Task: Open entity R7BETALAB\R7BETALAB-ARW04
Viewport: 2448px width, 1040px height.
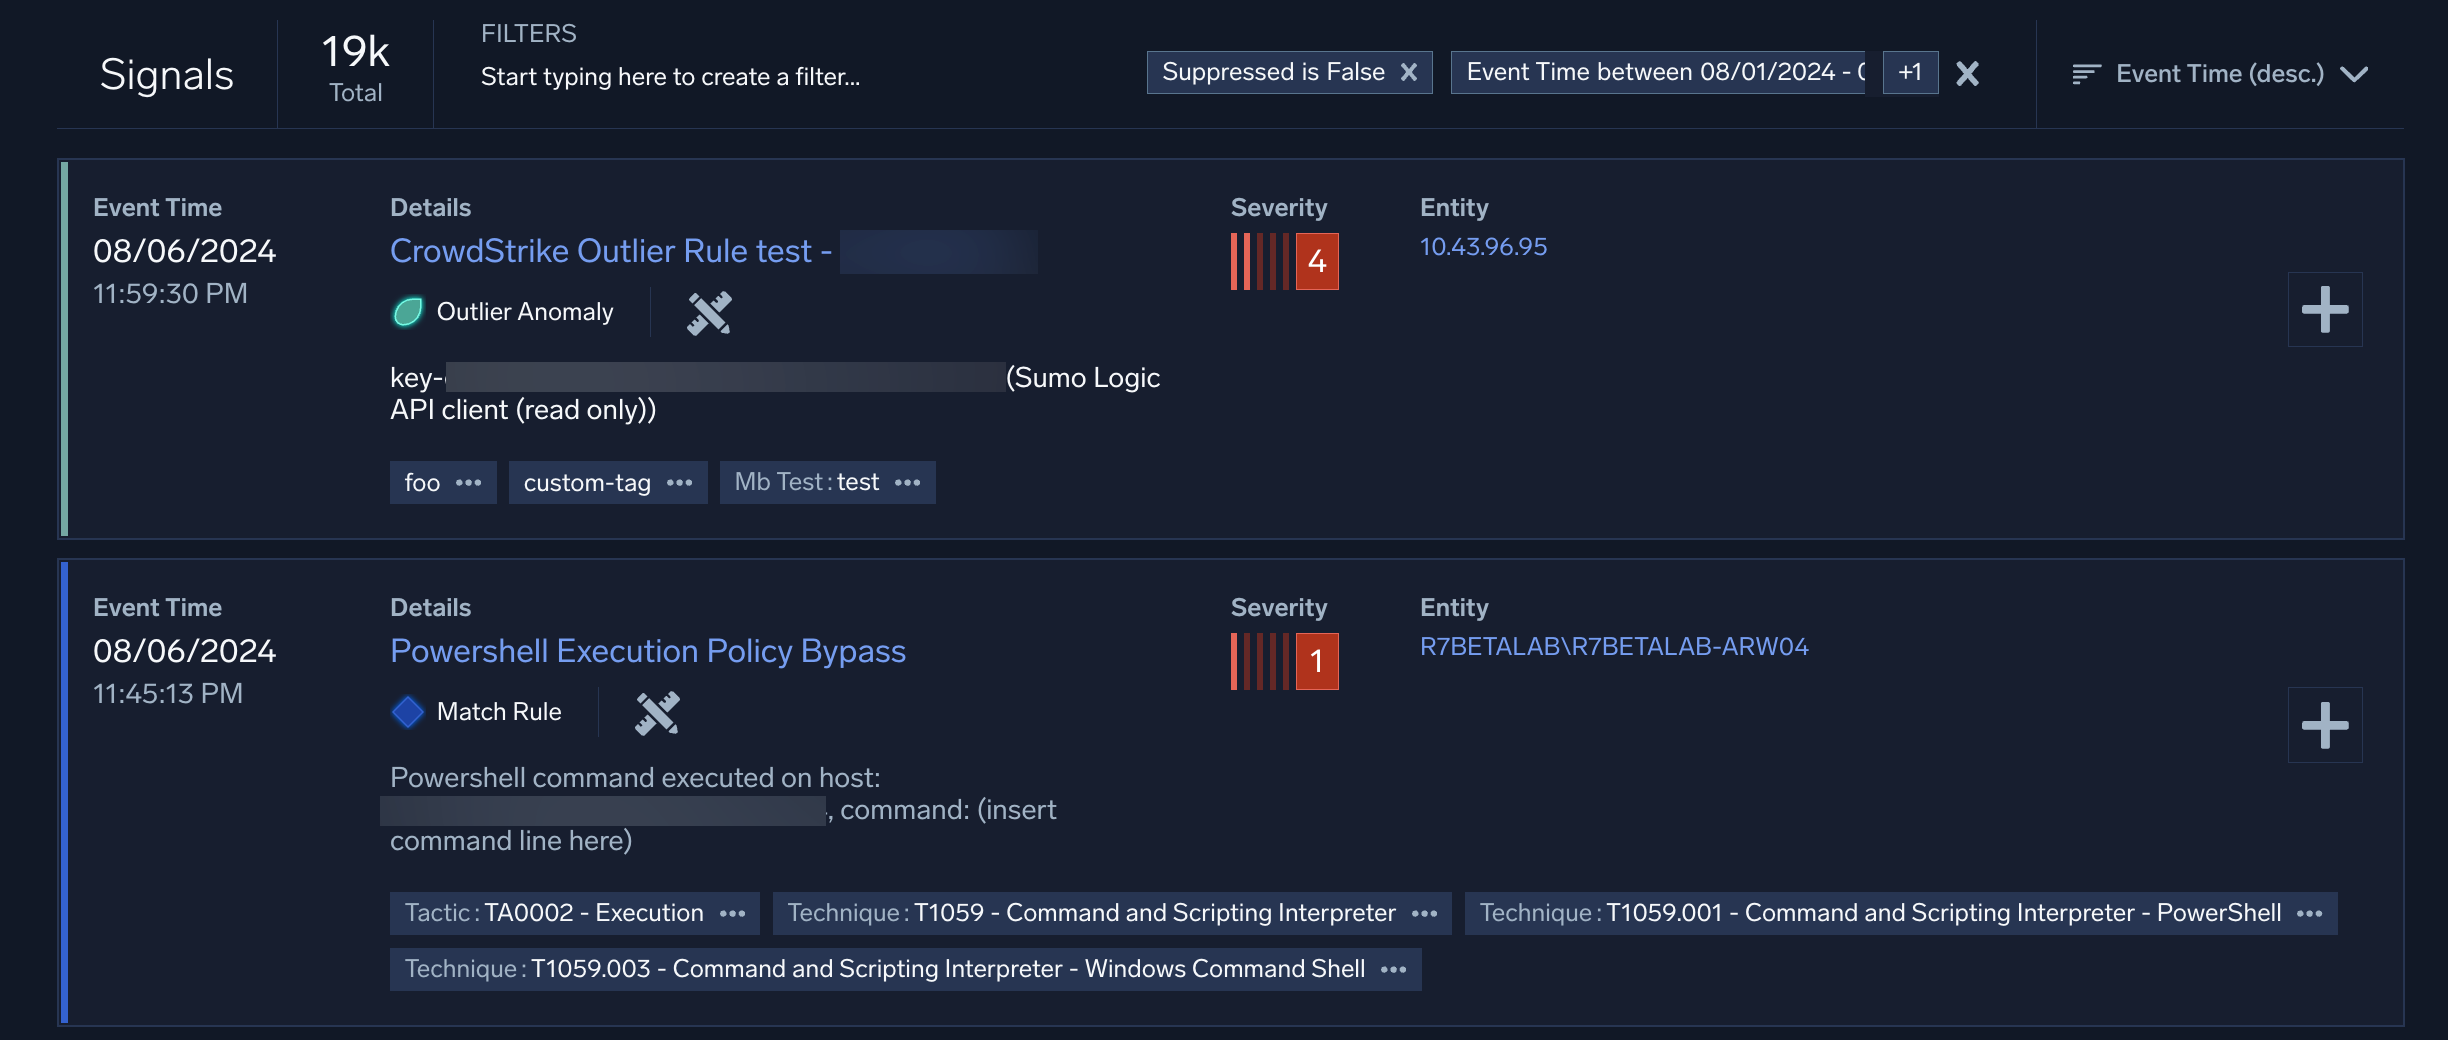Action: (x=1613, y=647)
